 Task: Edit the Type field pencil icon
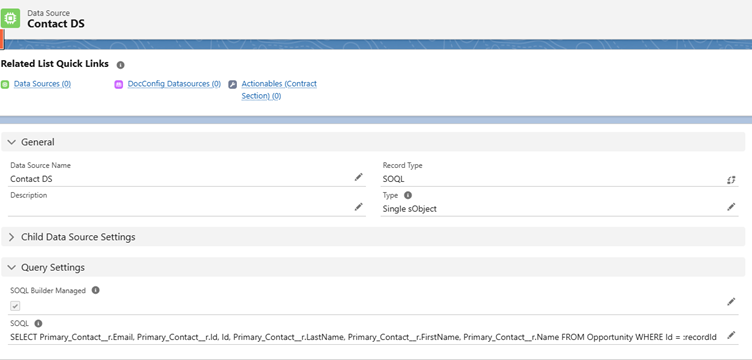pos(731,207)
